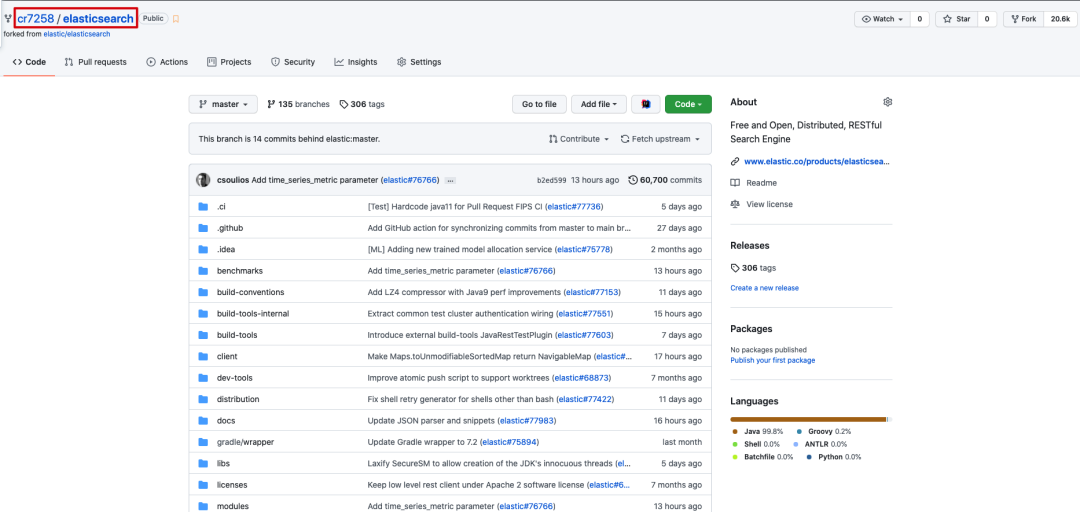Expand the commit message ellipsis button
This screenshot has height=512, width=1080.
click(x=450, y=180)
